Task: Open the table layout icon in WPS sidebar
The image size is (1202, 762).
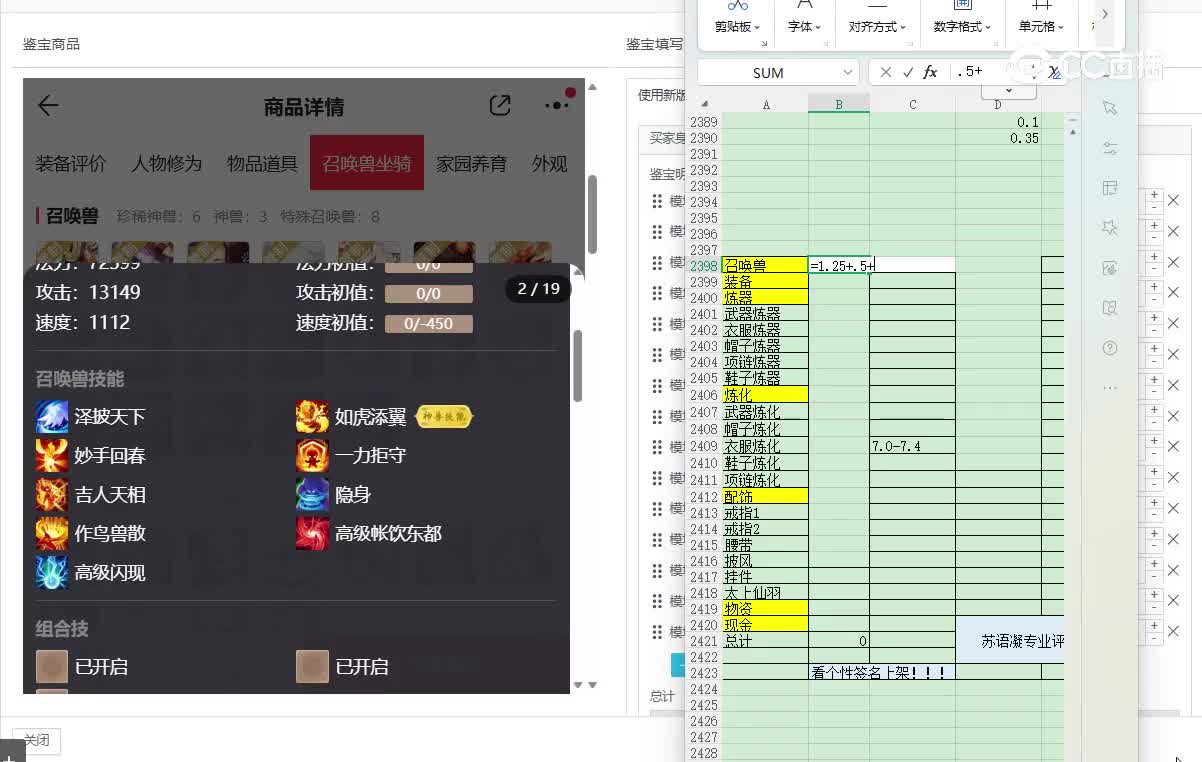Action: pos(1109,188)
